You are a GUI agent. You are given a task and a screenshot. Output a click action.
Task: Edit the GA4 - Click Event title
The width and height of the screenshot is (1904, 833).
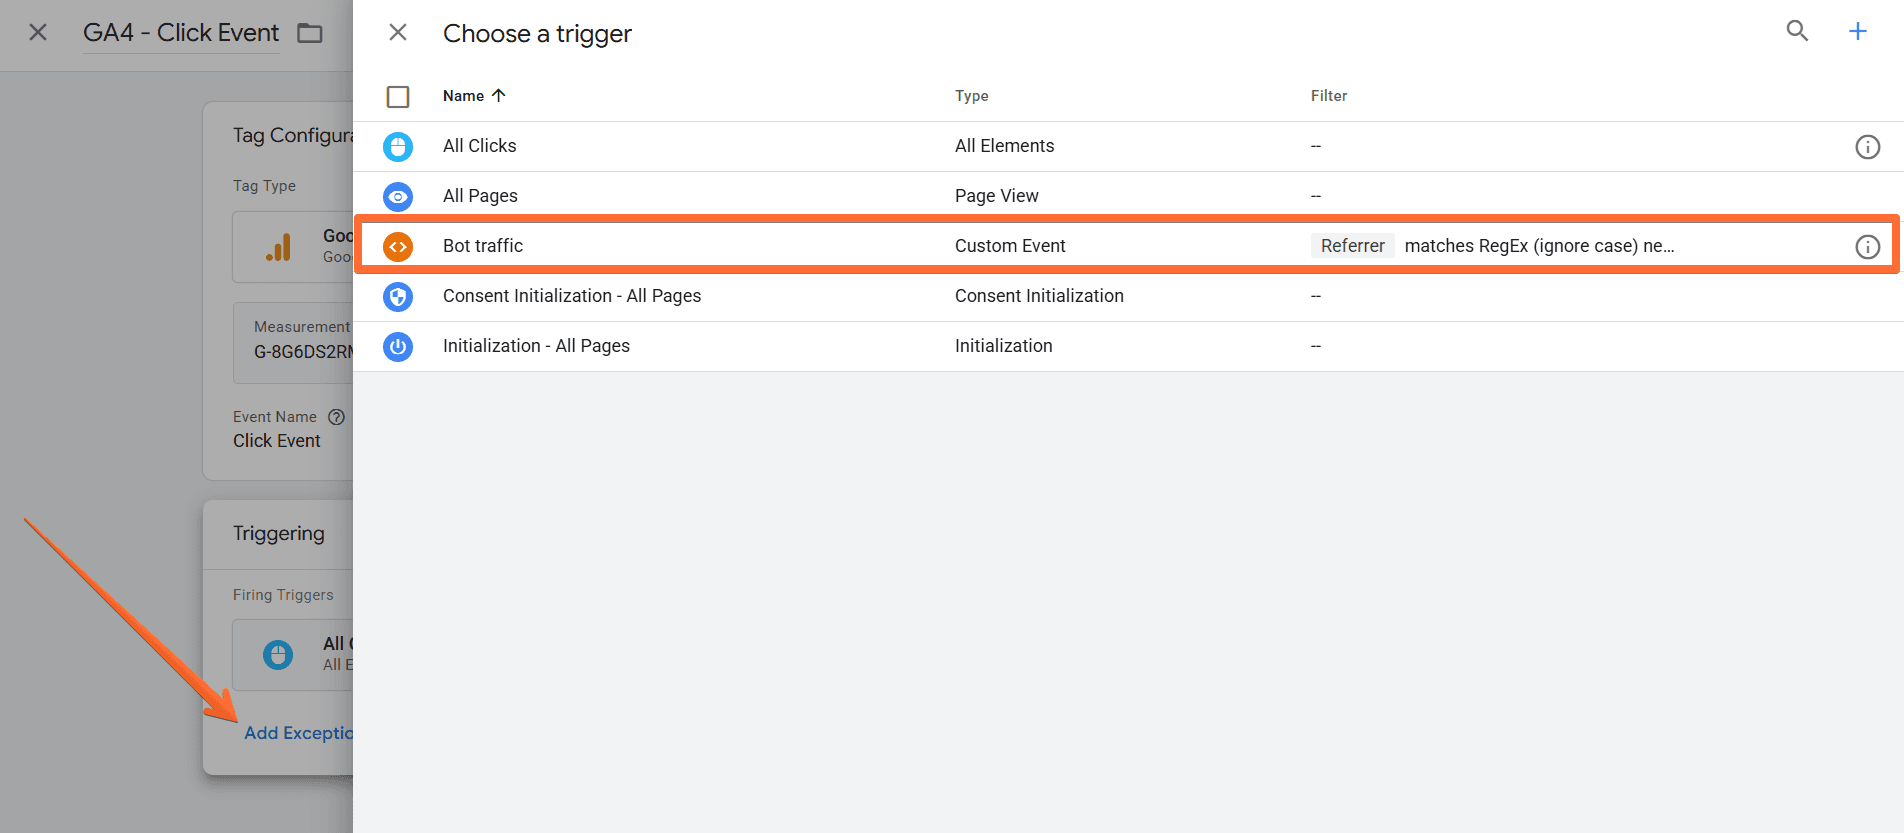(181, 33)
